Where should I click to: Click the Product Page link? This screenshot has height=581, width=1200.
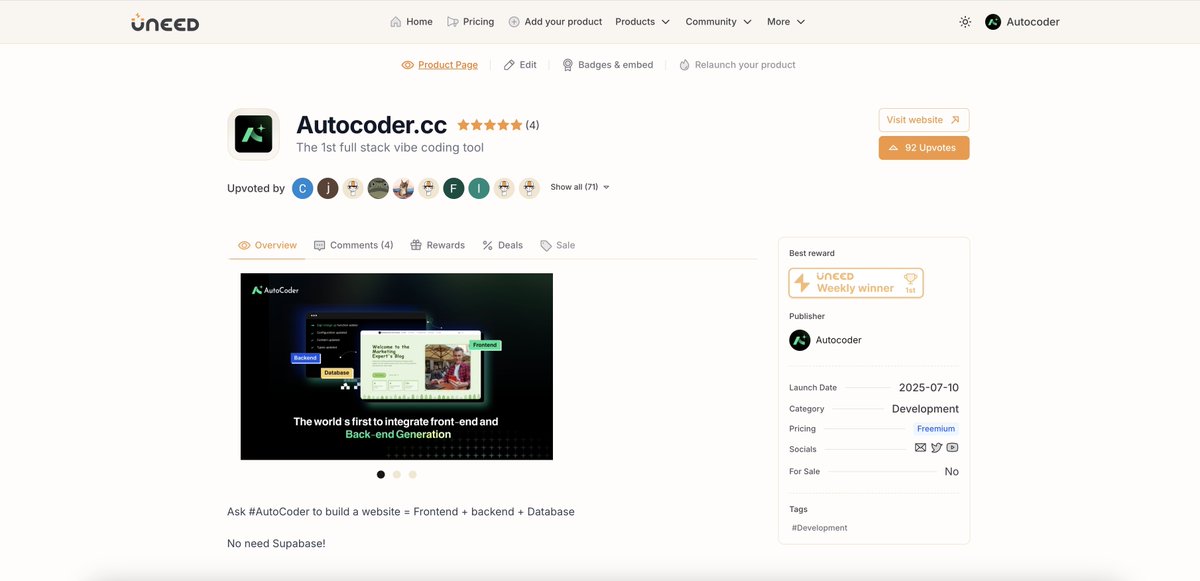click(439, 65)
